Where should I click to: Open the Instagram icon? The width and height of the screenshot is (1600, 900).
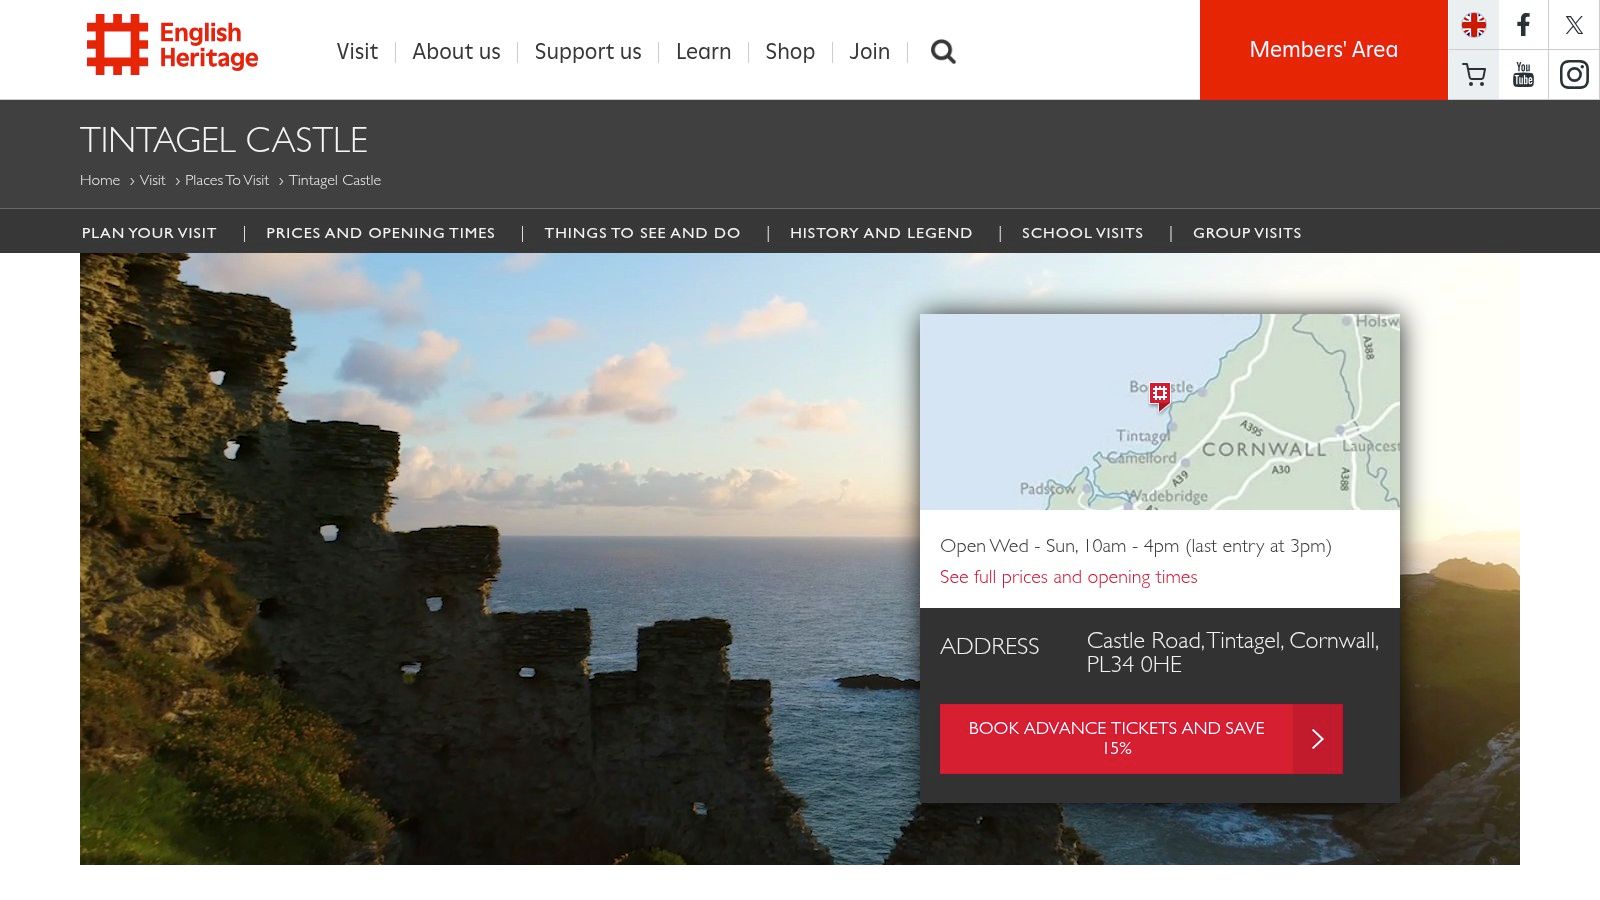click(x=1573, y=74)
